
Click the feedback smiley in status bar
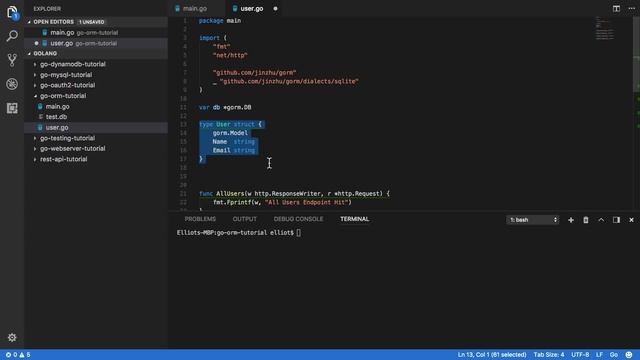point(629,355)
